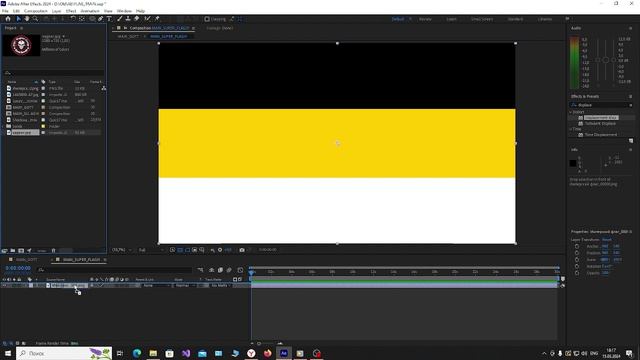Screen dimensions: 640x360
Task: Click the motion blur icon in timeline
Action: 229,270
